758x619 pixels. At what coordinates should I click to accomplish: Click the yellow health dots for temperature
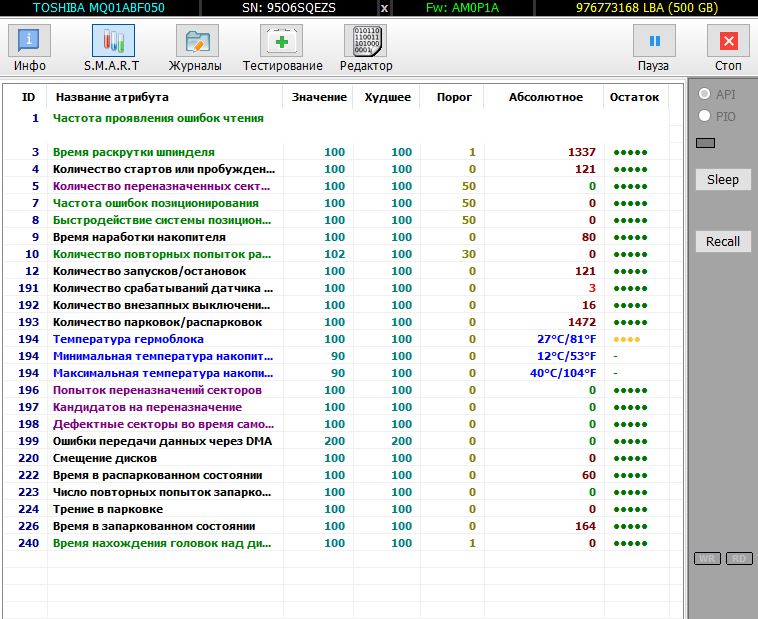tap(627, 339)
